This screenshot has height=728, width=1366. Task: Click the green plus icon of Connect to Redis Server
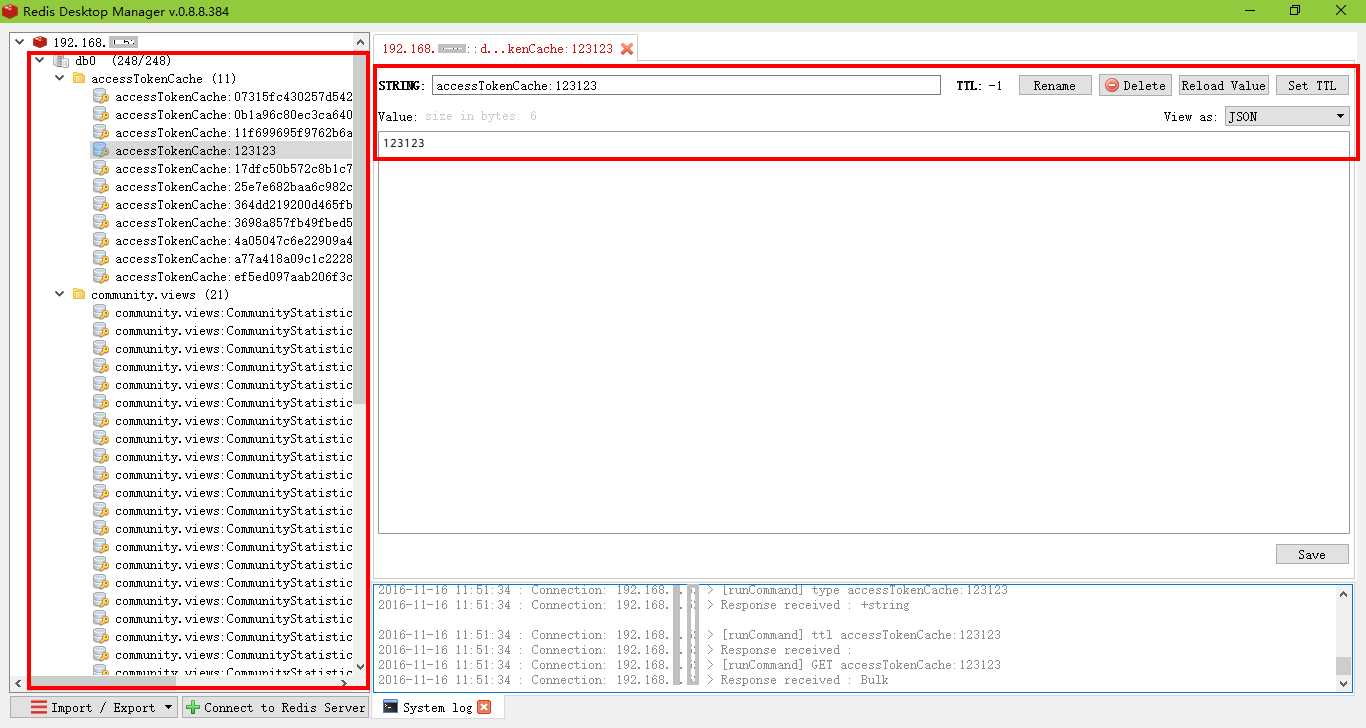pos(193,707)
